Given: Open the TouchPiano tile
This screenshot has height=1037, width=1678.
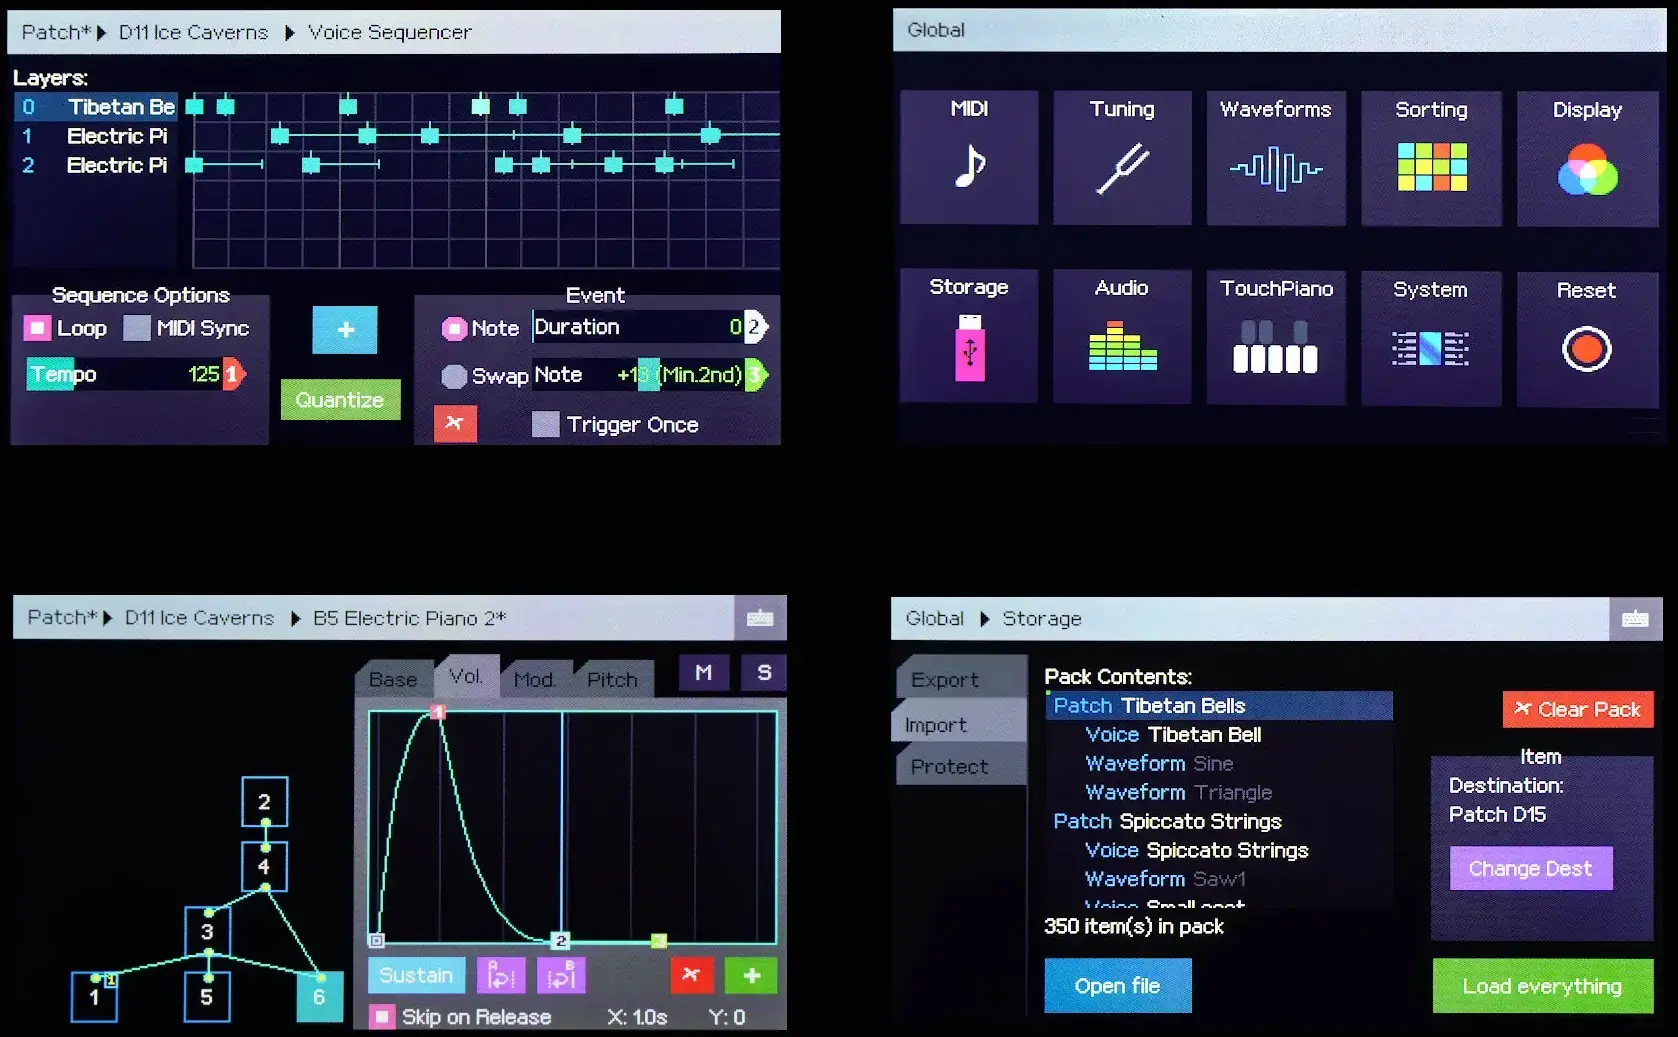Looking at the screenshot, I should [1276, 338].
